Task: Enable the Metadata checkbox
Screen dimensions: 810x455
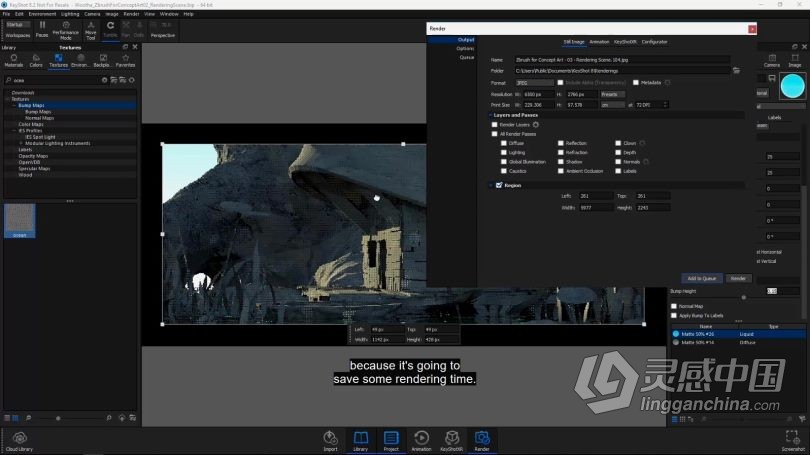Action: 636,83
